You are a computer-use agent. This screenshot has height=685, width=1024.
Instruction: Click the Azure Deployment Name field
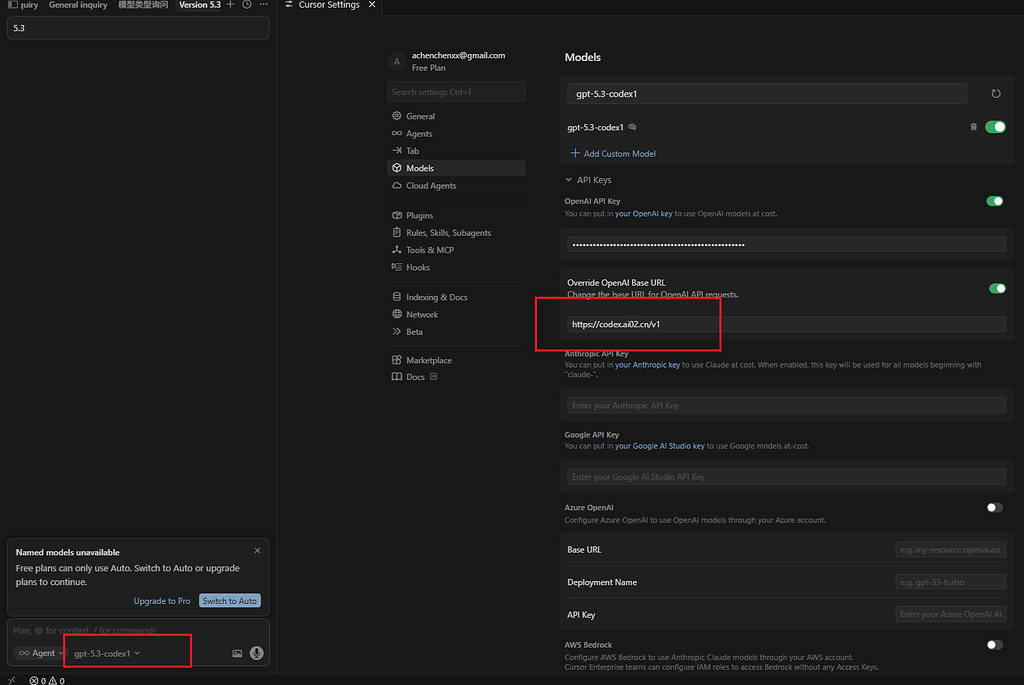click(x=950, y=582)
